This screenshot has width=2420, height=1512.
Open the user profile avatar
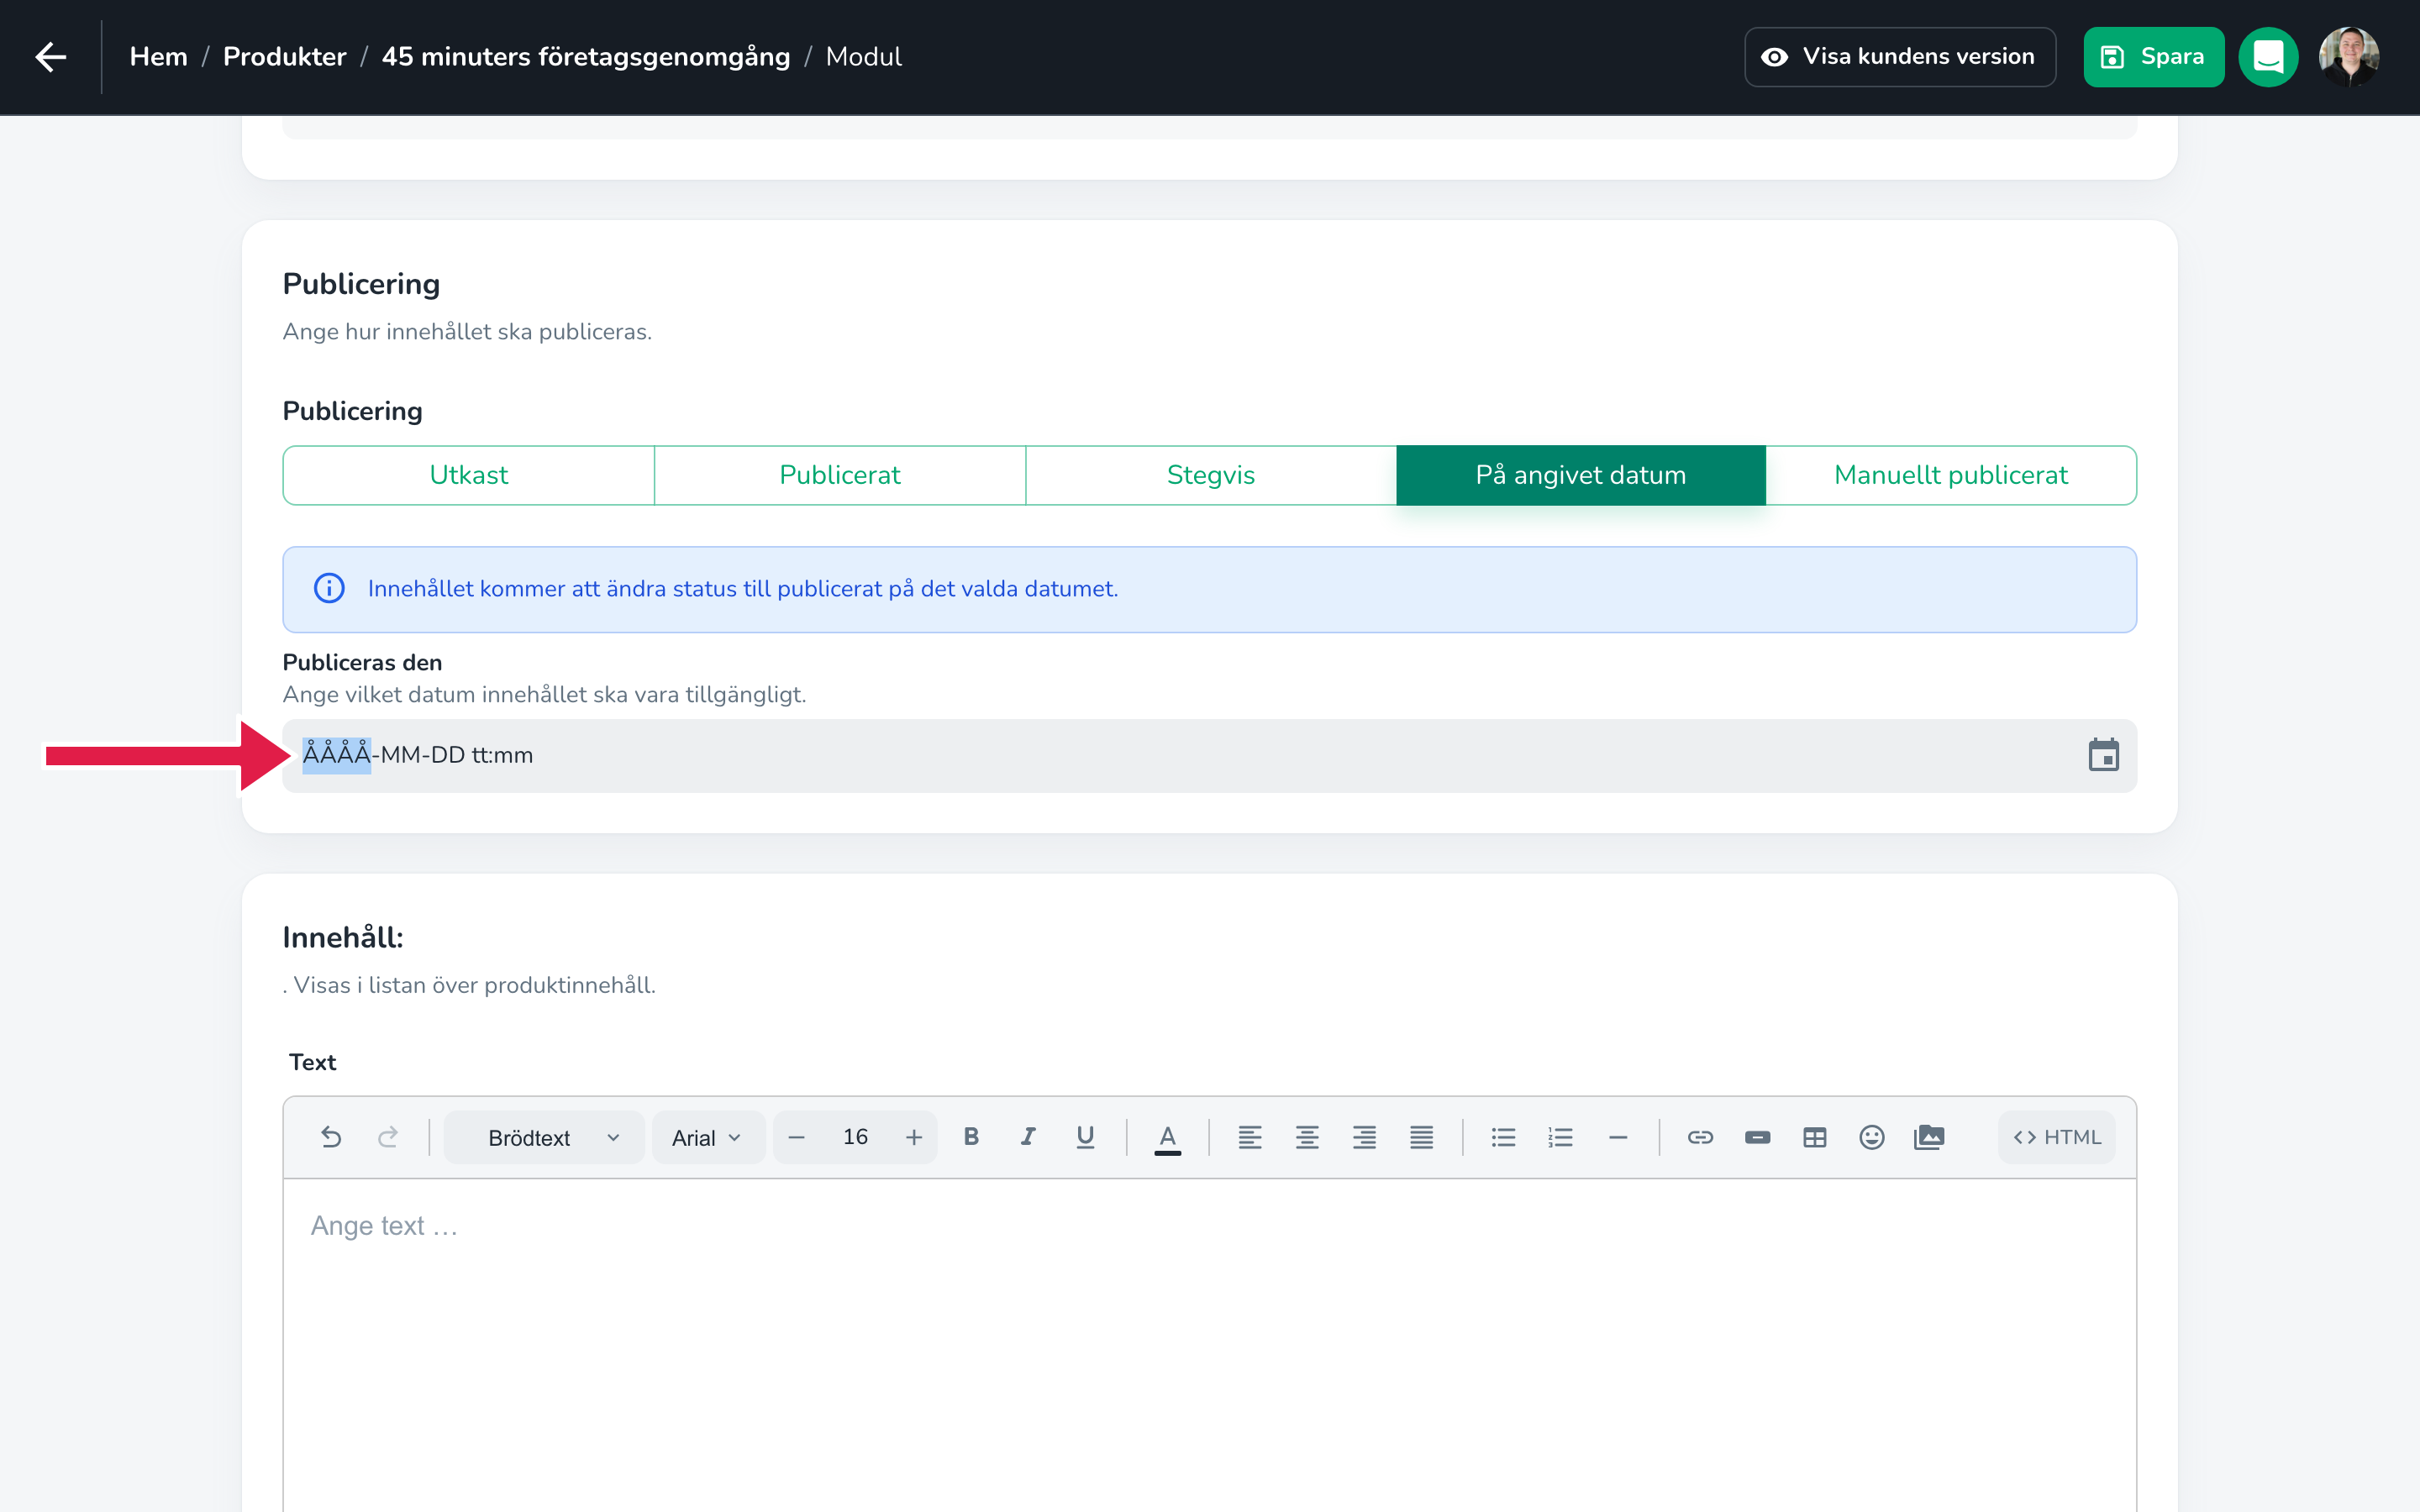pos(2348,57)
